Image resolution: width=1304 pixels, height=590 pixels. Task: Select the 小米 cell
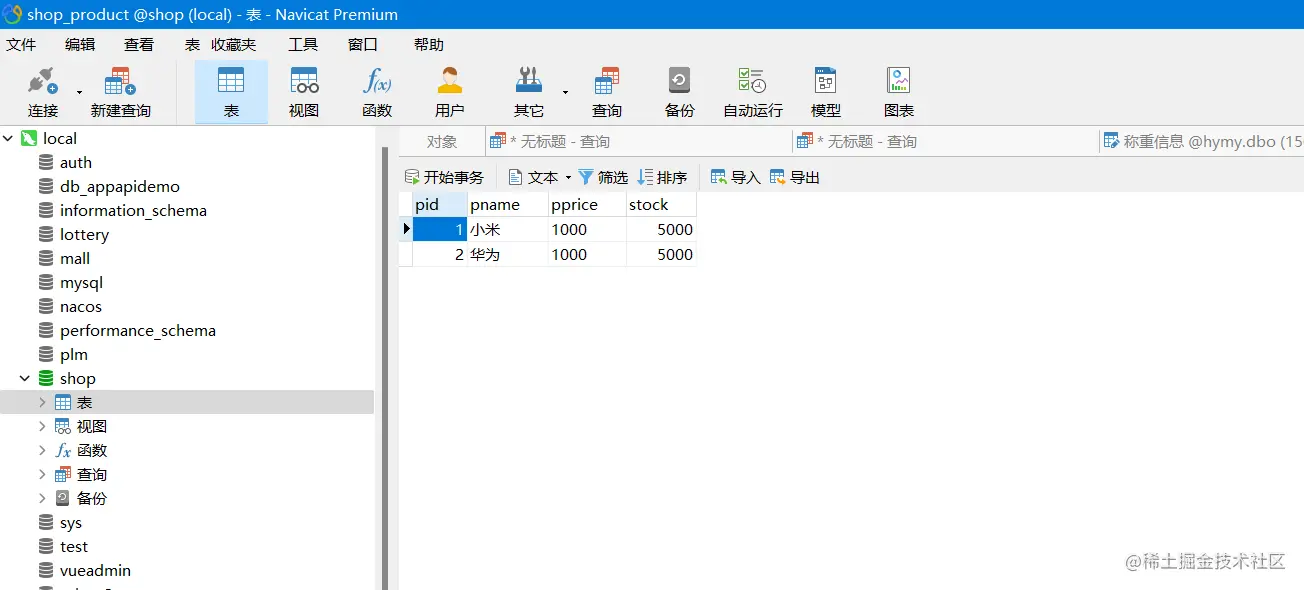(x=508, y=229)
